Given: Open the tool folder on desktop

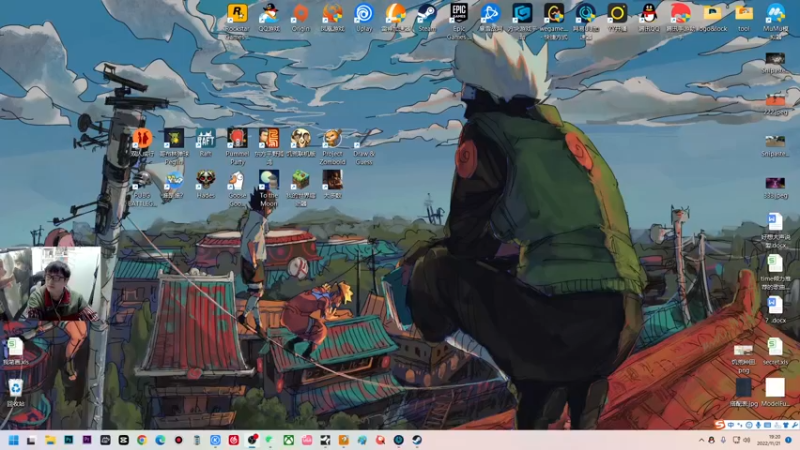Looking at the screenshot, I should 744,18.
